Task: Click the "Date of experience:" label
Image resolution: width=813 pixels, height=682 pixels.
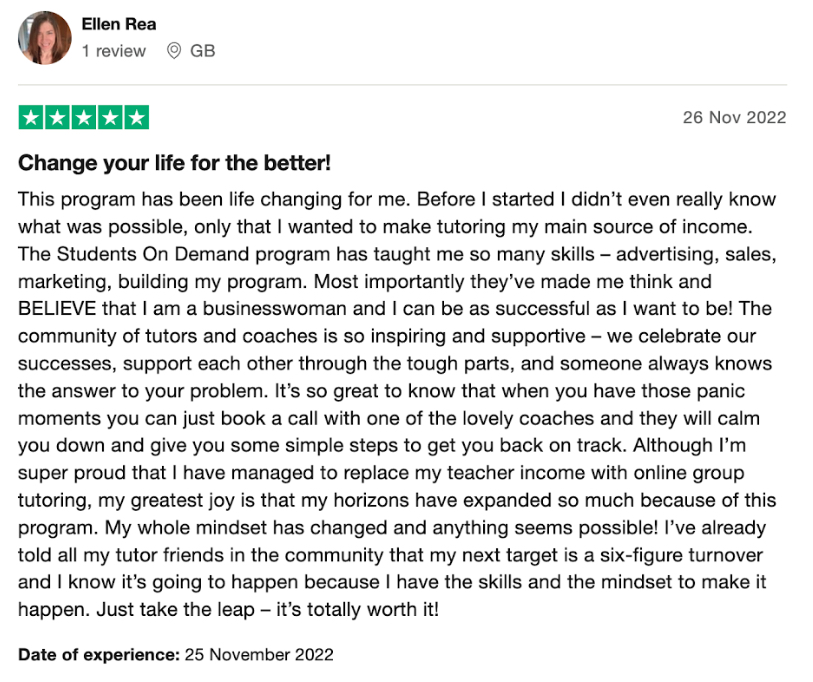Action: tap(98, 656)
